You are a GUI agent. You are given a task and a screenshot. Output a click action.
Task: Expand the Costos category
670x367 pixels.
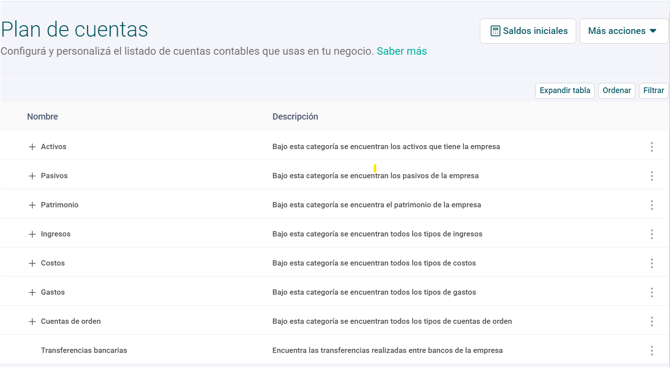[32, 263]
